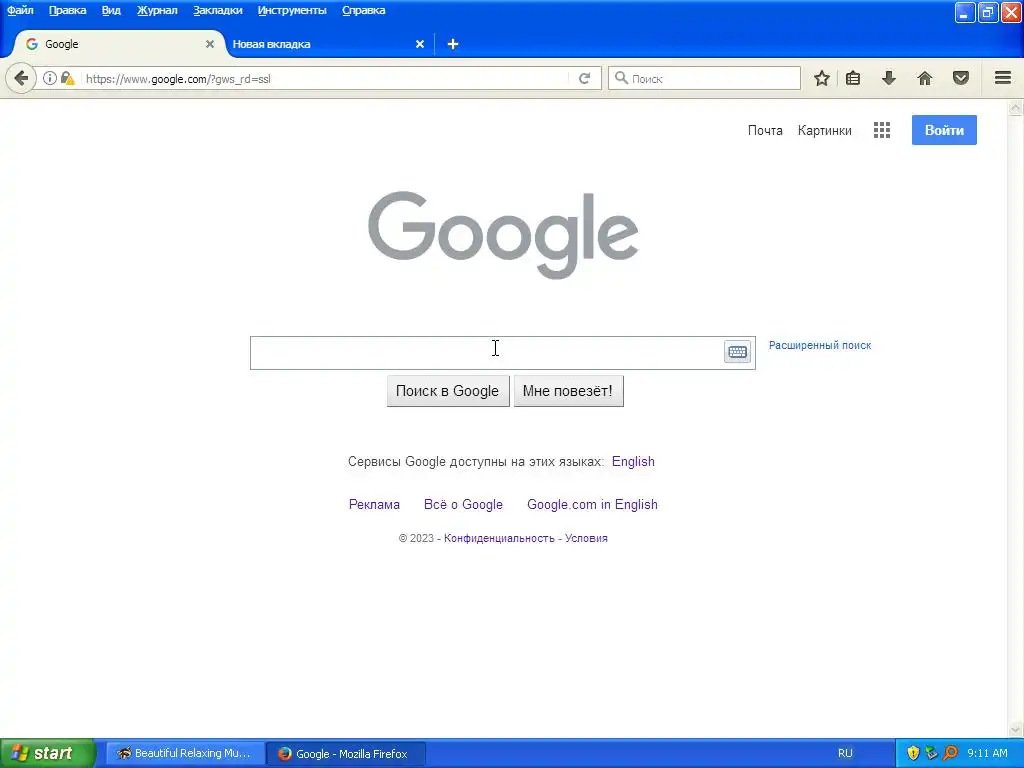This screenshot has width=1024, height=768.
Task: Bookmark this page with the star icon
Action: tap(822, 78)
